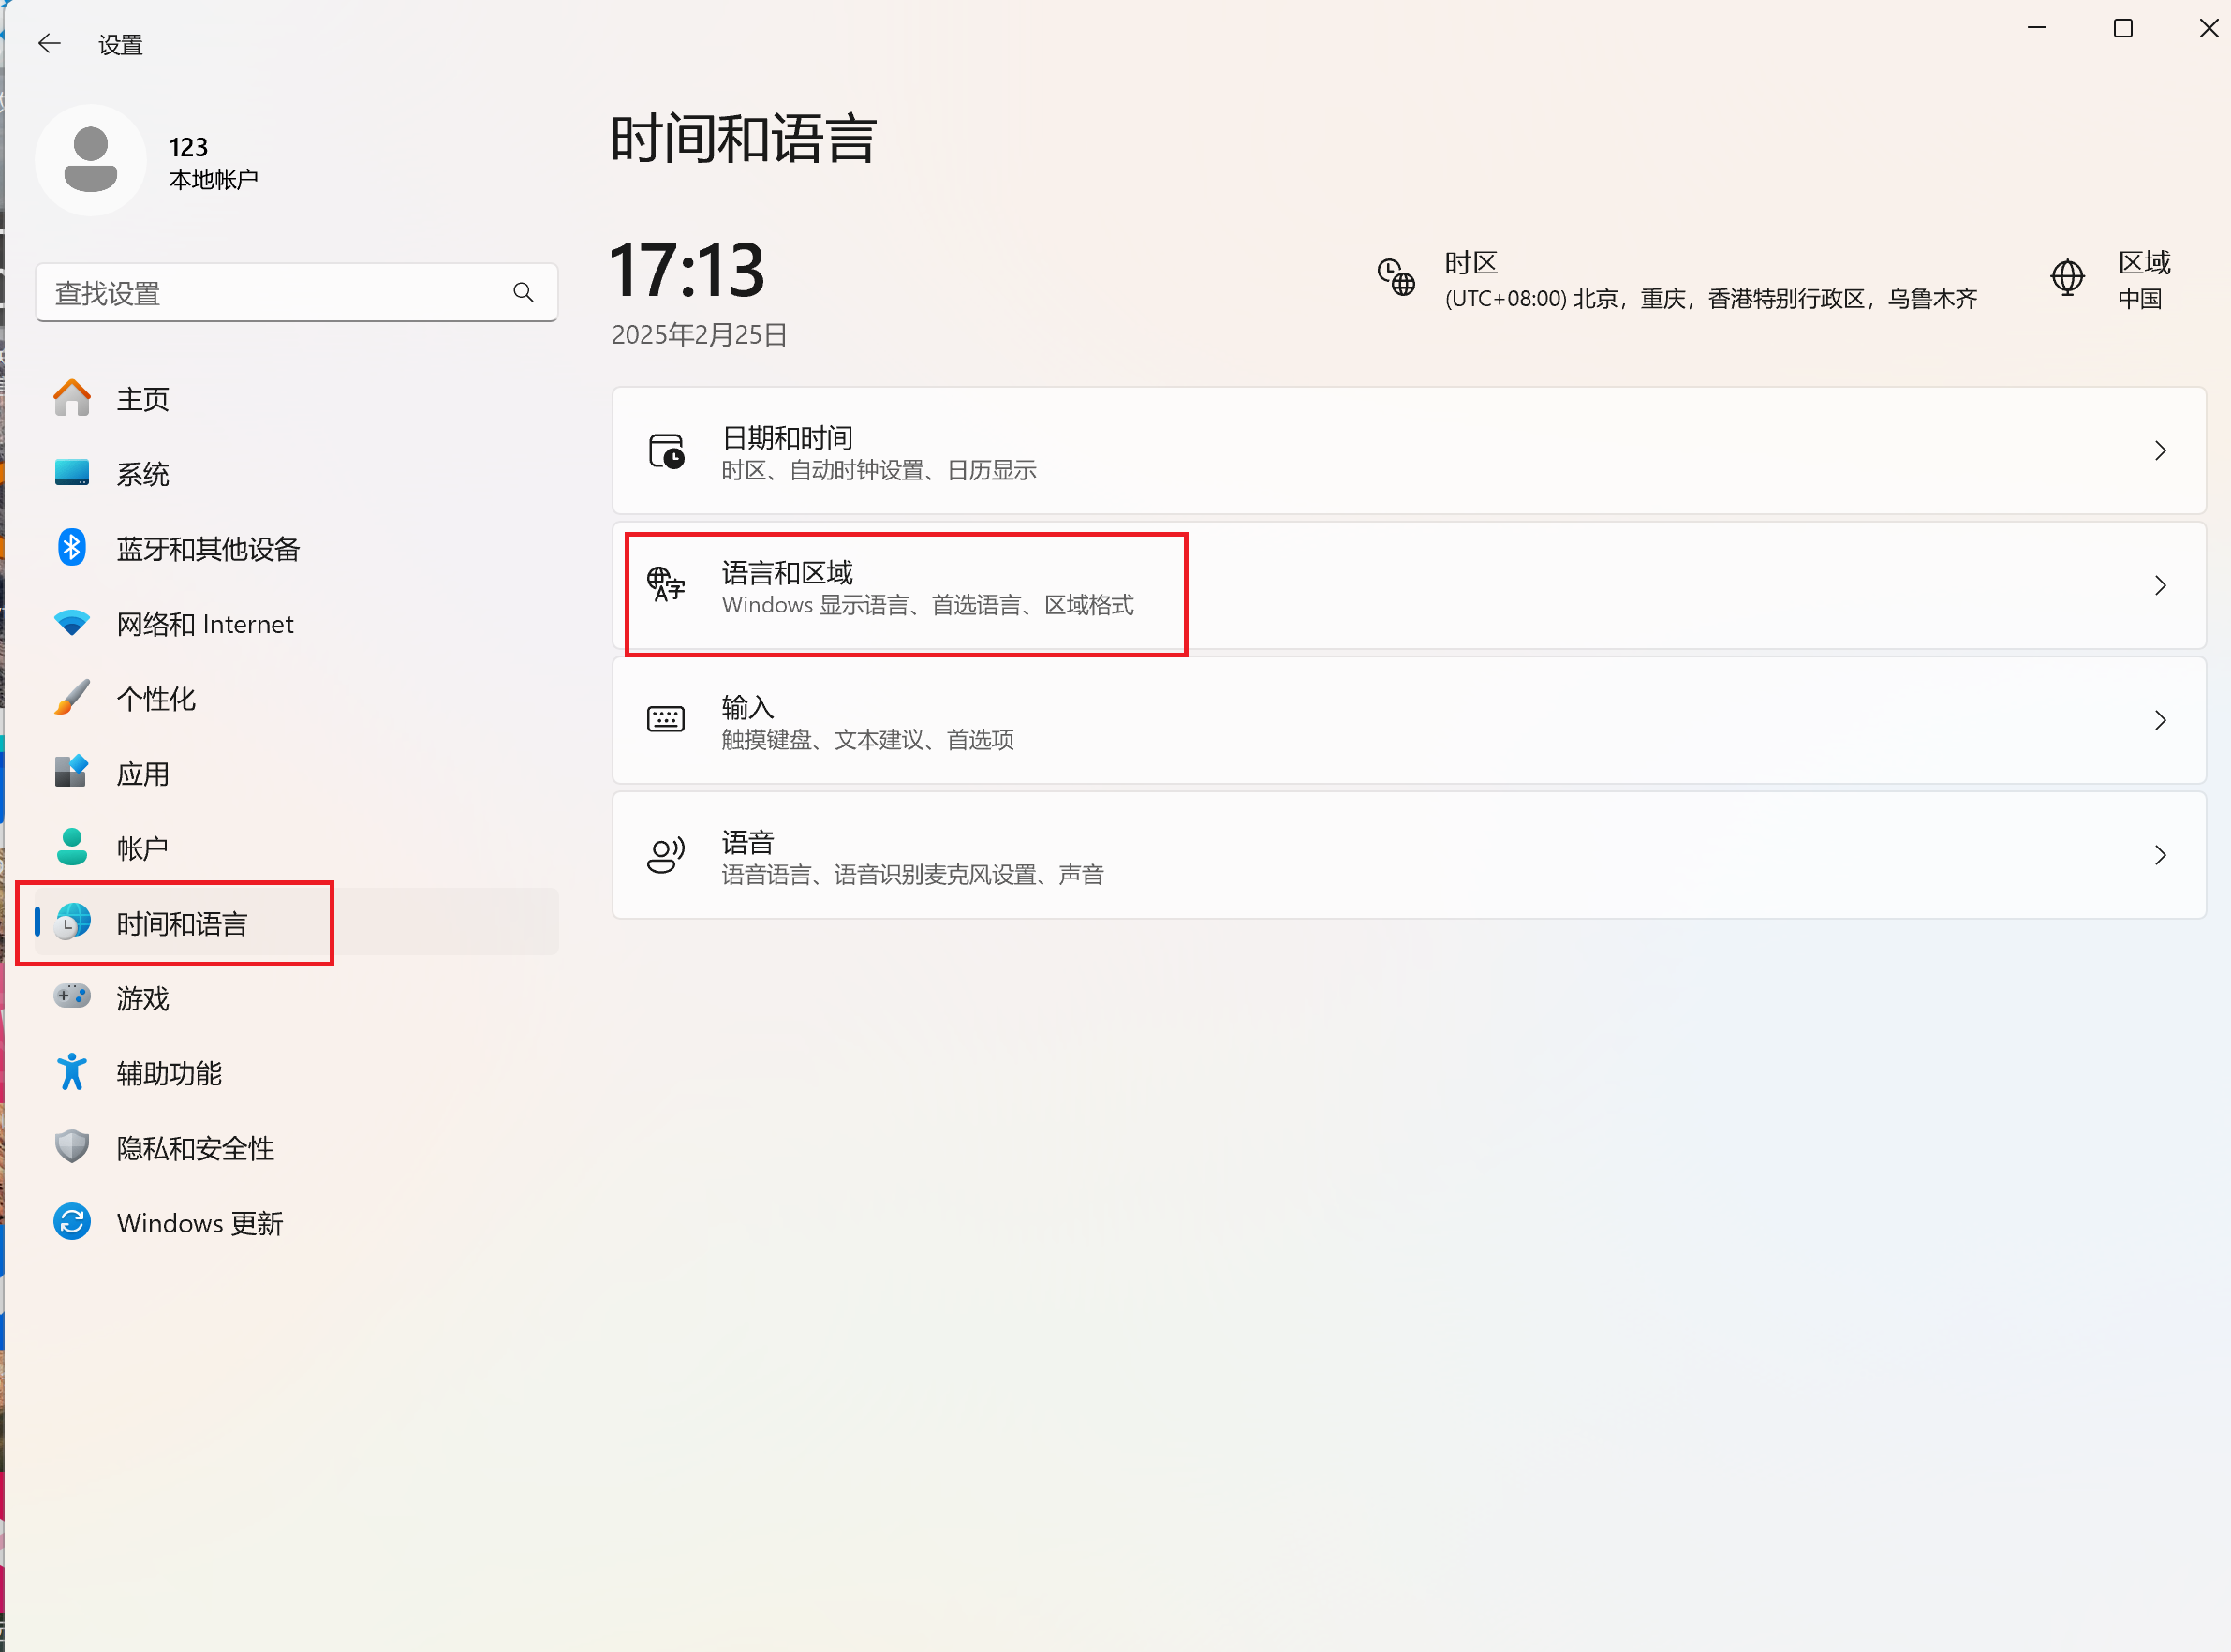Expand 语音 chevron arrow
The width and height of the screenshot is (2231, 1652).
(x=2160, y=855)
